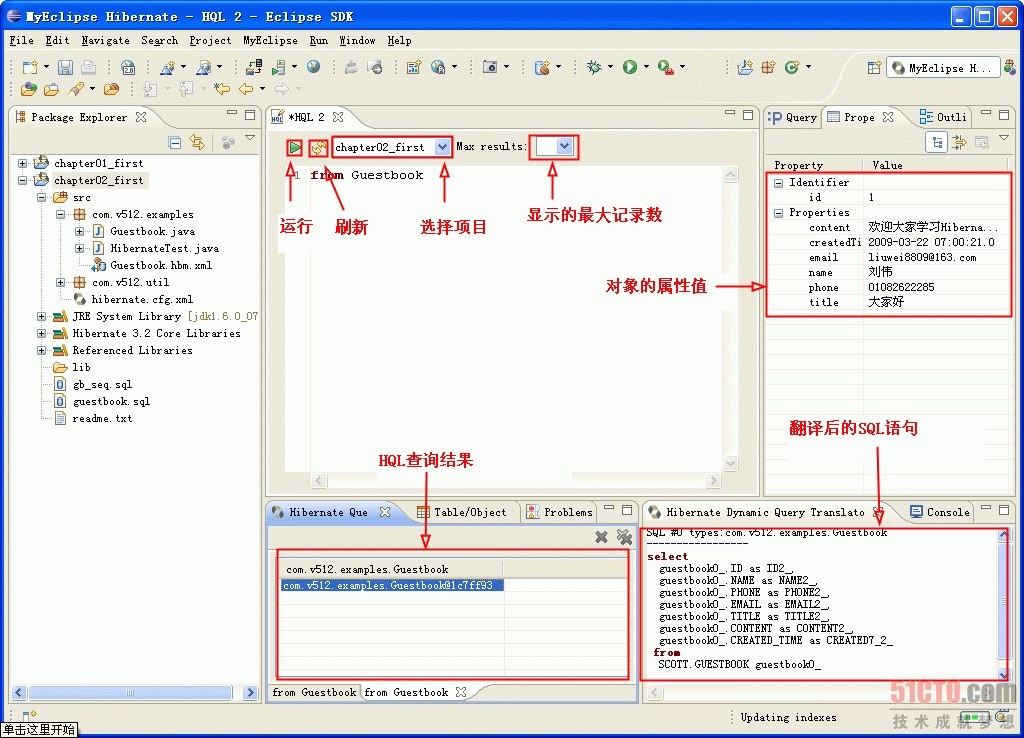The height and width of the screenshot is (738, 1024).
Task: Click the Package Explorer horizontal scrollbar
Action: tap(130, 692)
